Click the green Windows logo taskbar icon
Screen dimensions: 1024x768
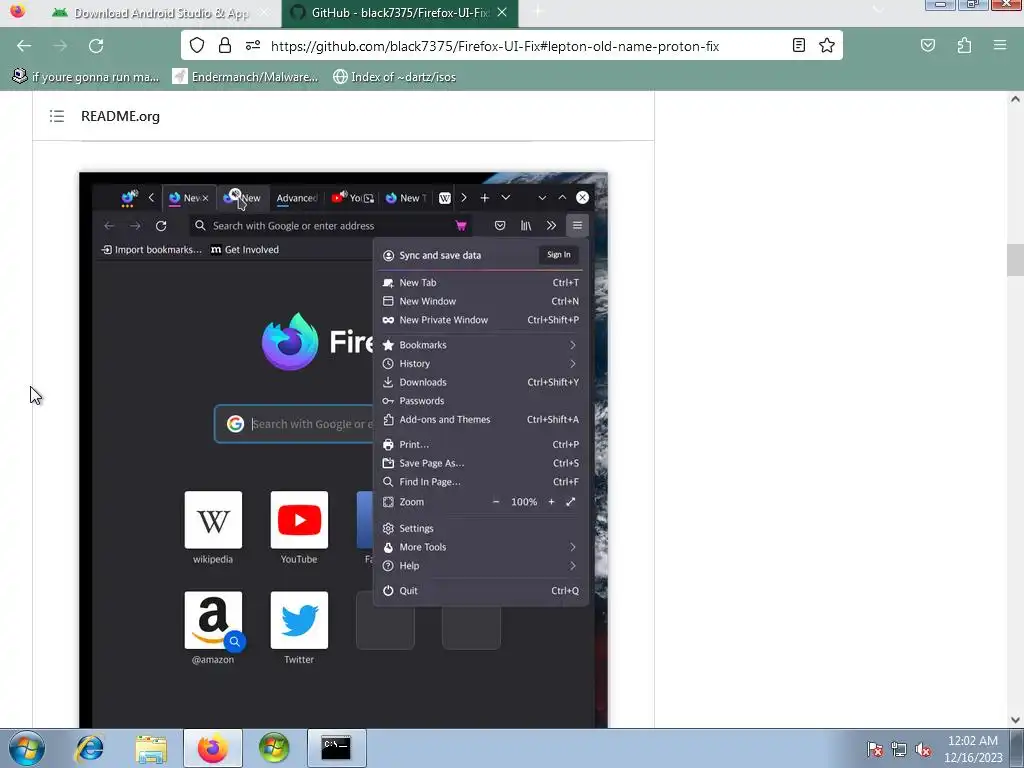[x=274, y=748]
